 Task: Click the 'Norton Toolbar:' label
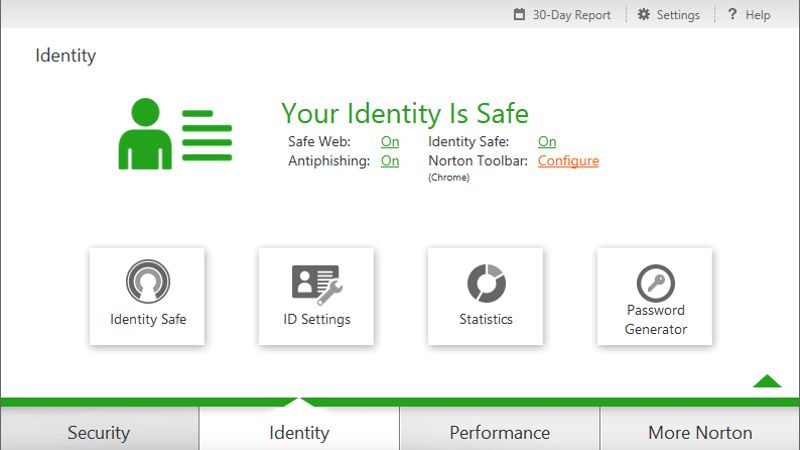coord(478,161)
